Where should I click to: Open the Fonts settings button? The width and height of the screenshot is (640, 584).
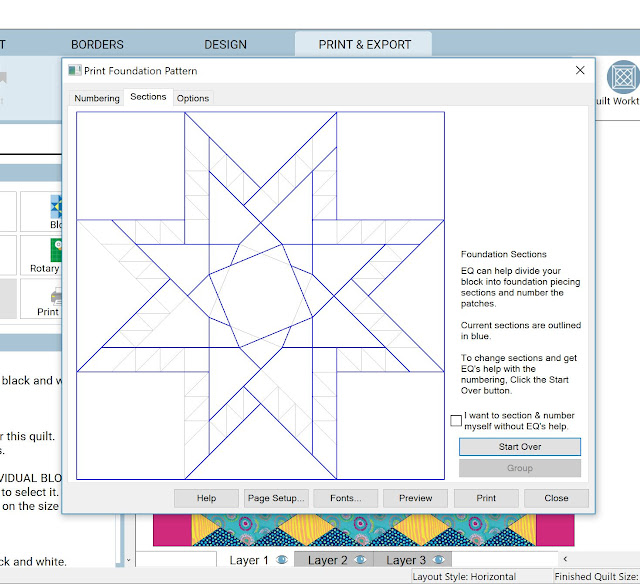click(x=346, y=498)
